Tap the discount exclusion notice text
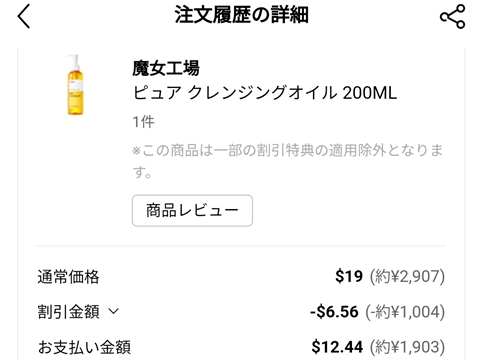Screen dimensions: 480x360 click(288, 161)
